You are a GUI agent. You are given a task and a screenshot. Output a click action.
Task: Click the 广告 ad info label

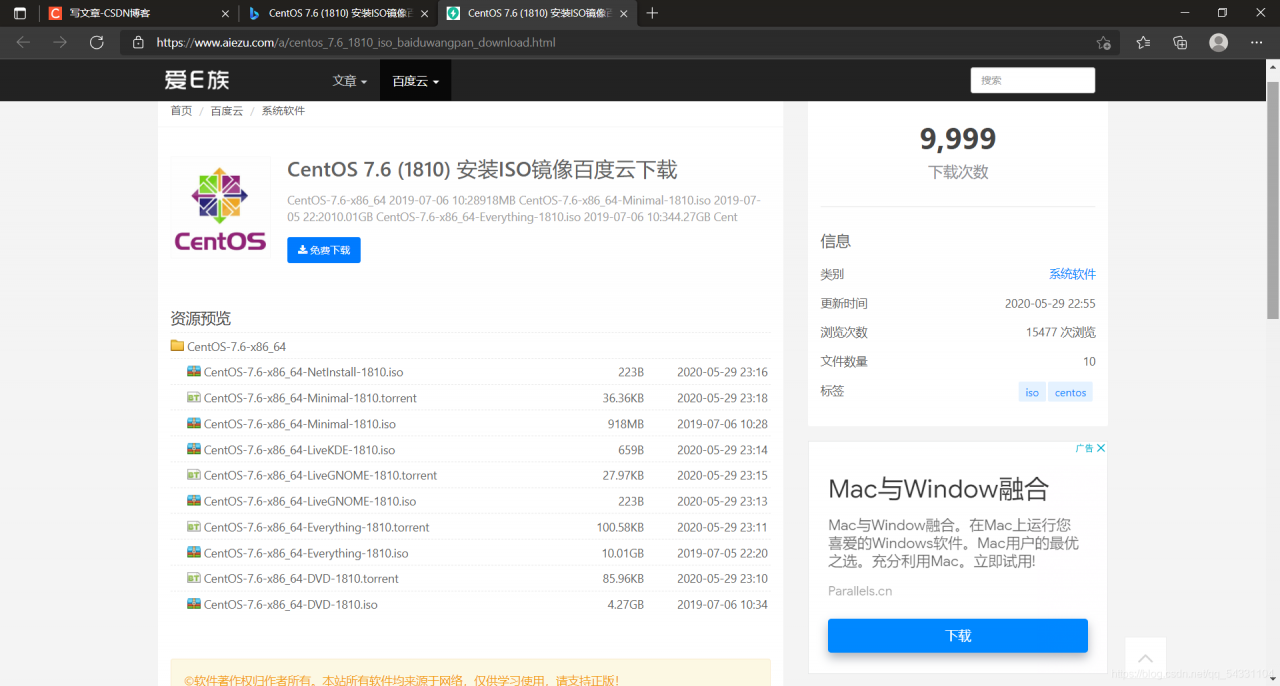point(1084,448)
